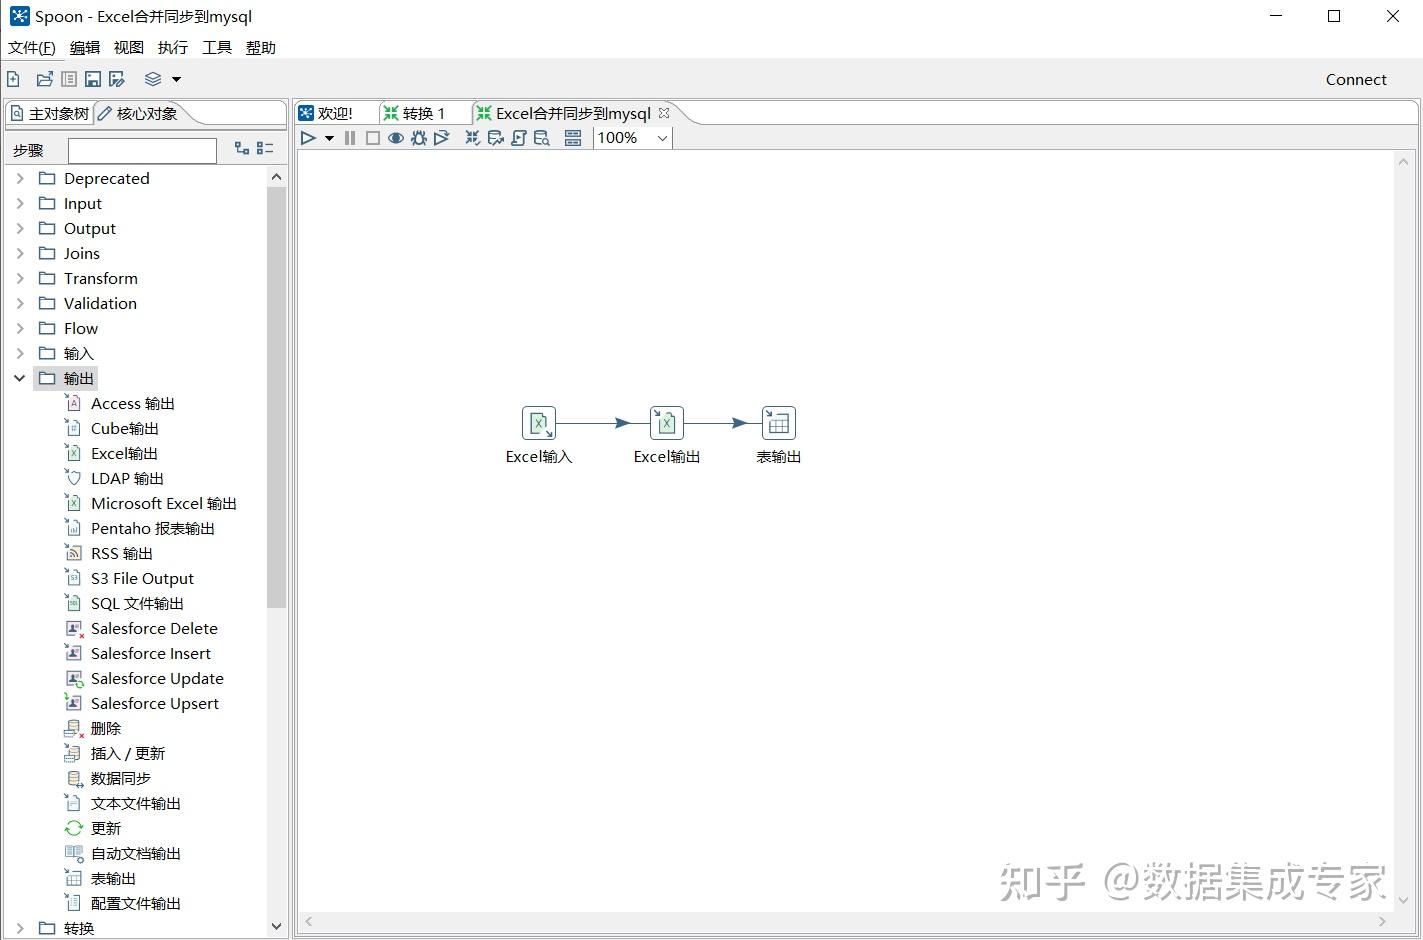This screenshot has height=940, width=1423.
Task: Stop the running transformation with stop icon
Action: [x=372, y=138]
